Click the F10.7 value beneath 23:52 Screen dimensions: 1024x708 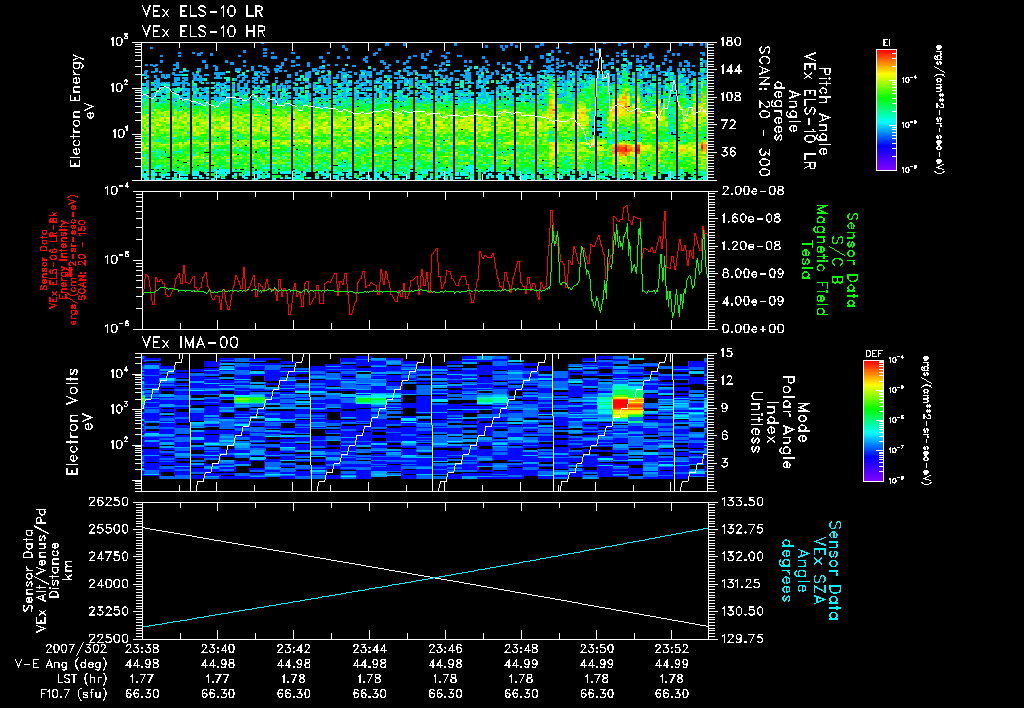[x=672, y=694]
